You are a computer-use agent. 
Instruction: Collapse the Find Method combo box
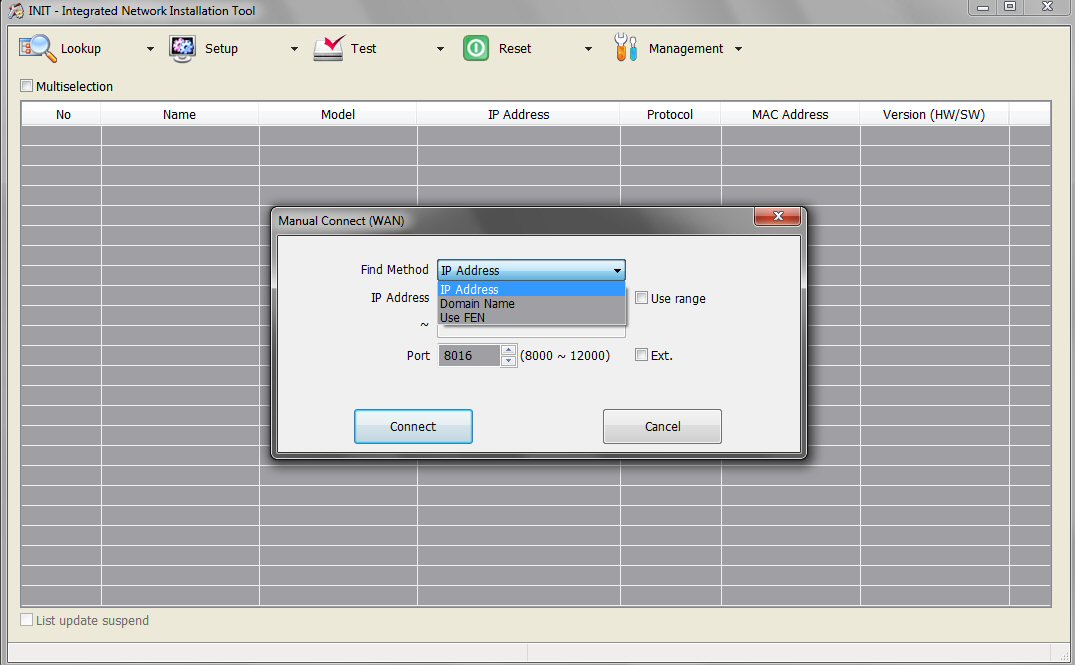click(x=617, y=270)
